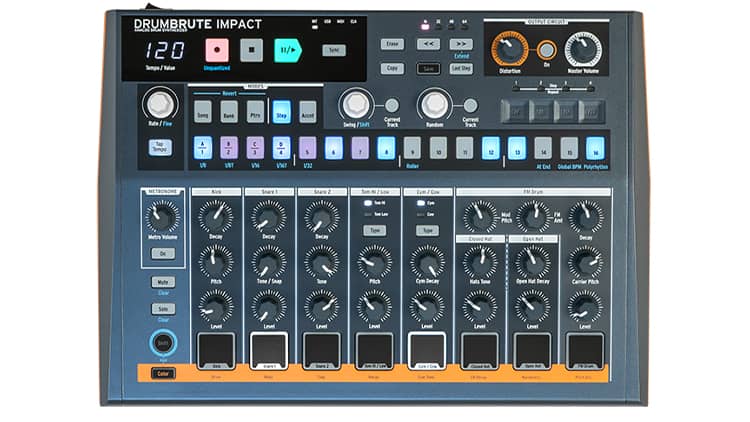This screenshot has width=750, height=422.
Task: Go forward with the >> Extend button
Action: (461, 44)
